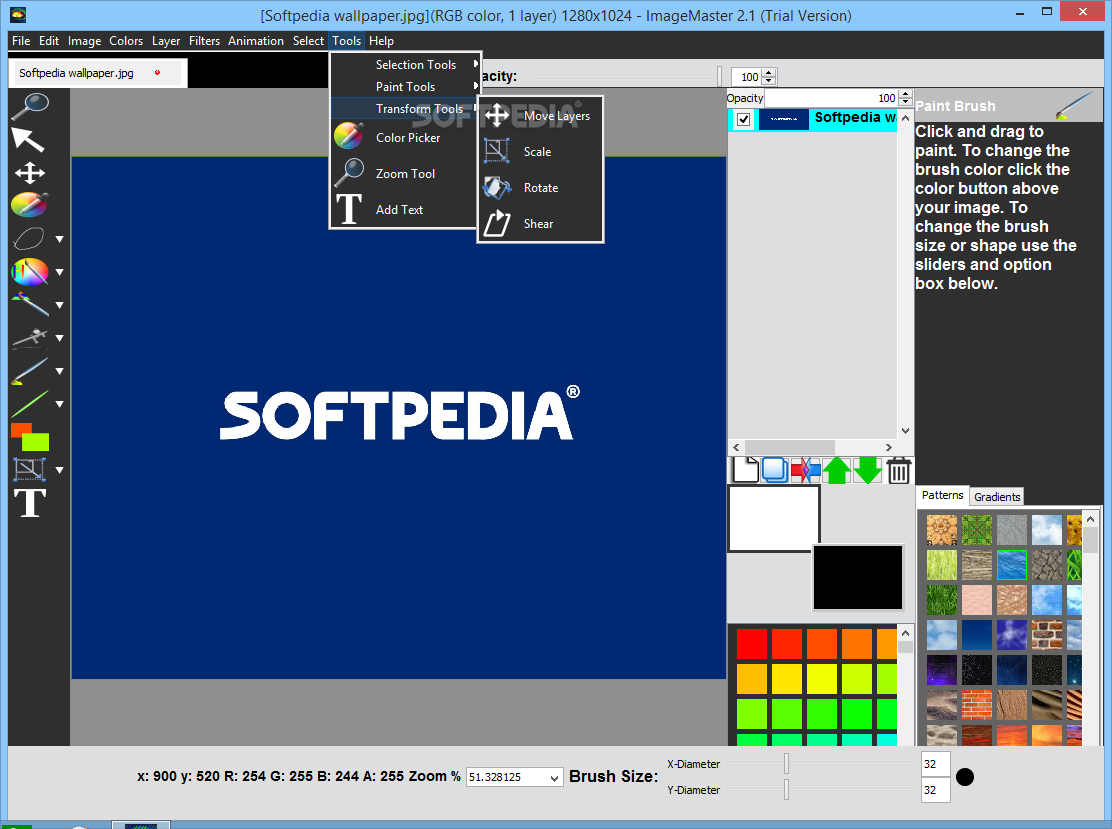Viewport: 1112px width, 829px height.
Task: Click the black background color box
Action: pos(857,577)
